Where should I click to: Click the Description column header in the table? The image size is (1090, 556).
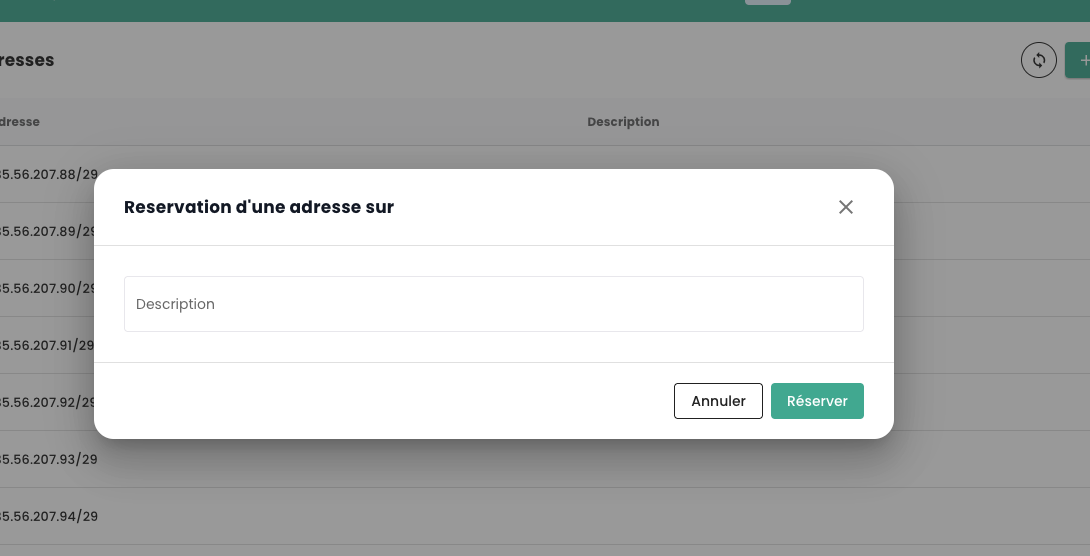click(x=623, y=122)
